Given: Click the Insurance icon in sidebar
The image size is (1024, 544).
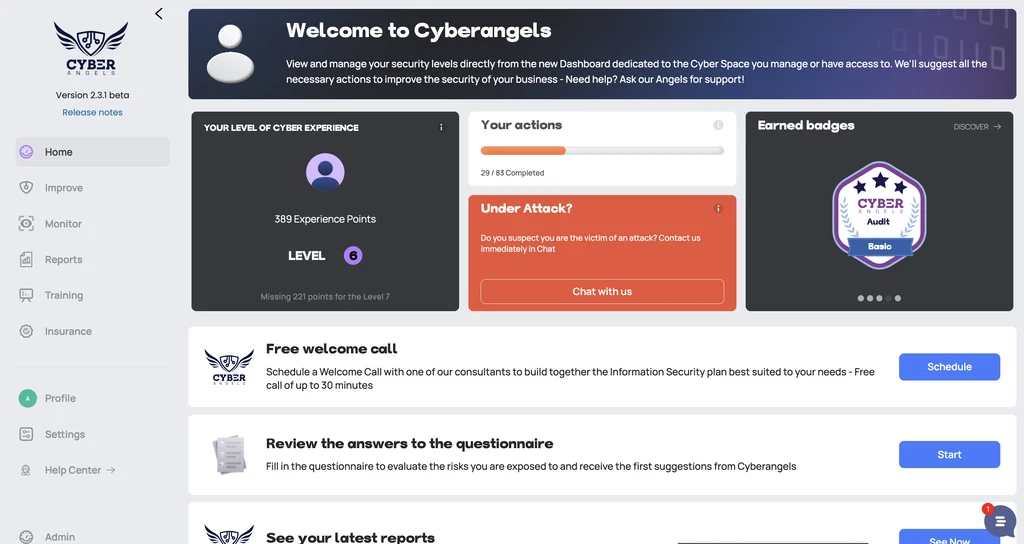Looking at the screenshot, I should click(27, 331).
